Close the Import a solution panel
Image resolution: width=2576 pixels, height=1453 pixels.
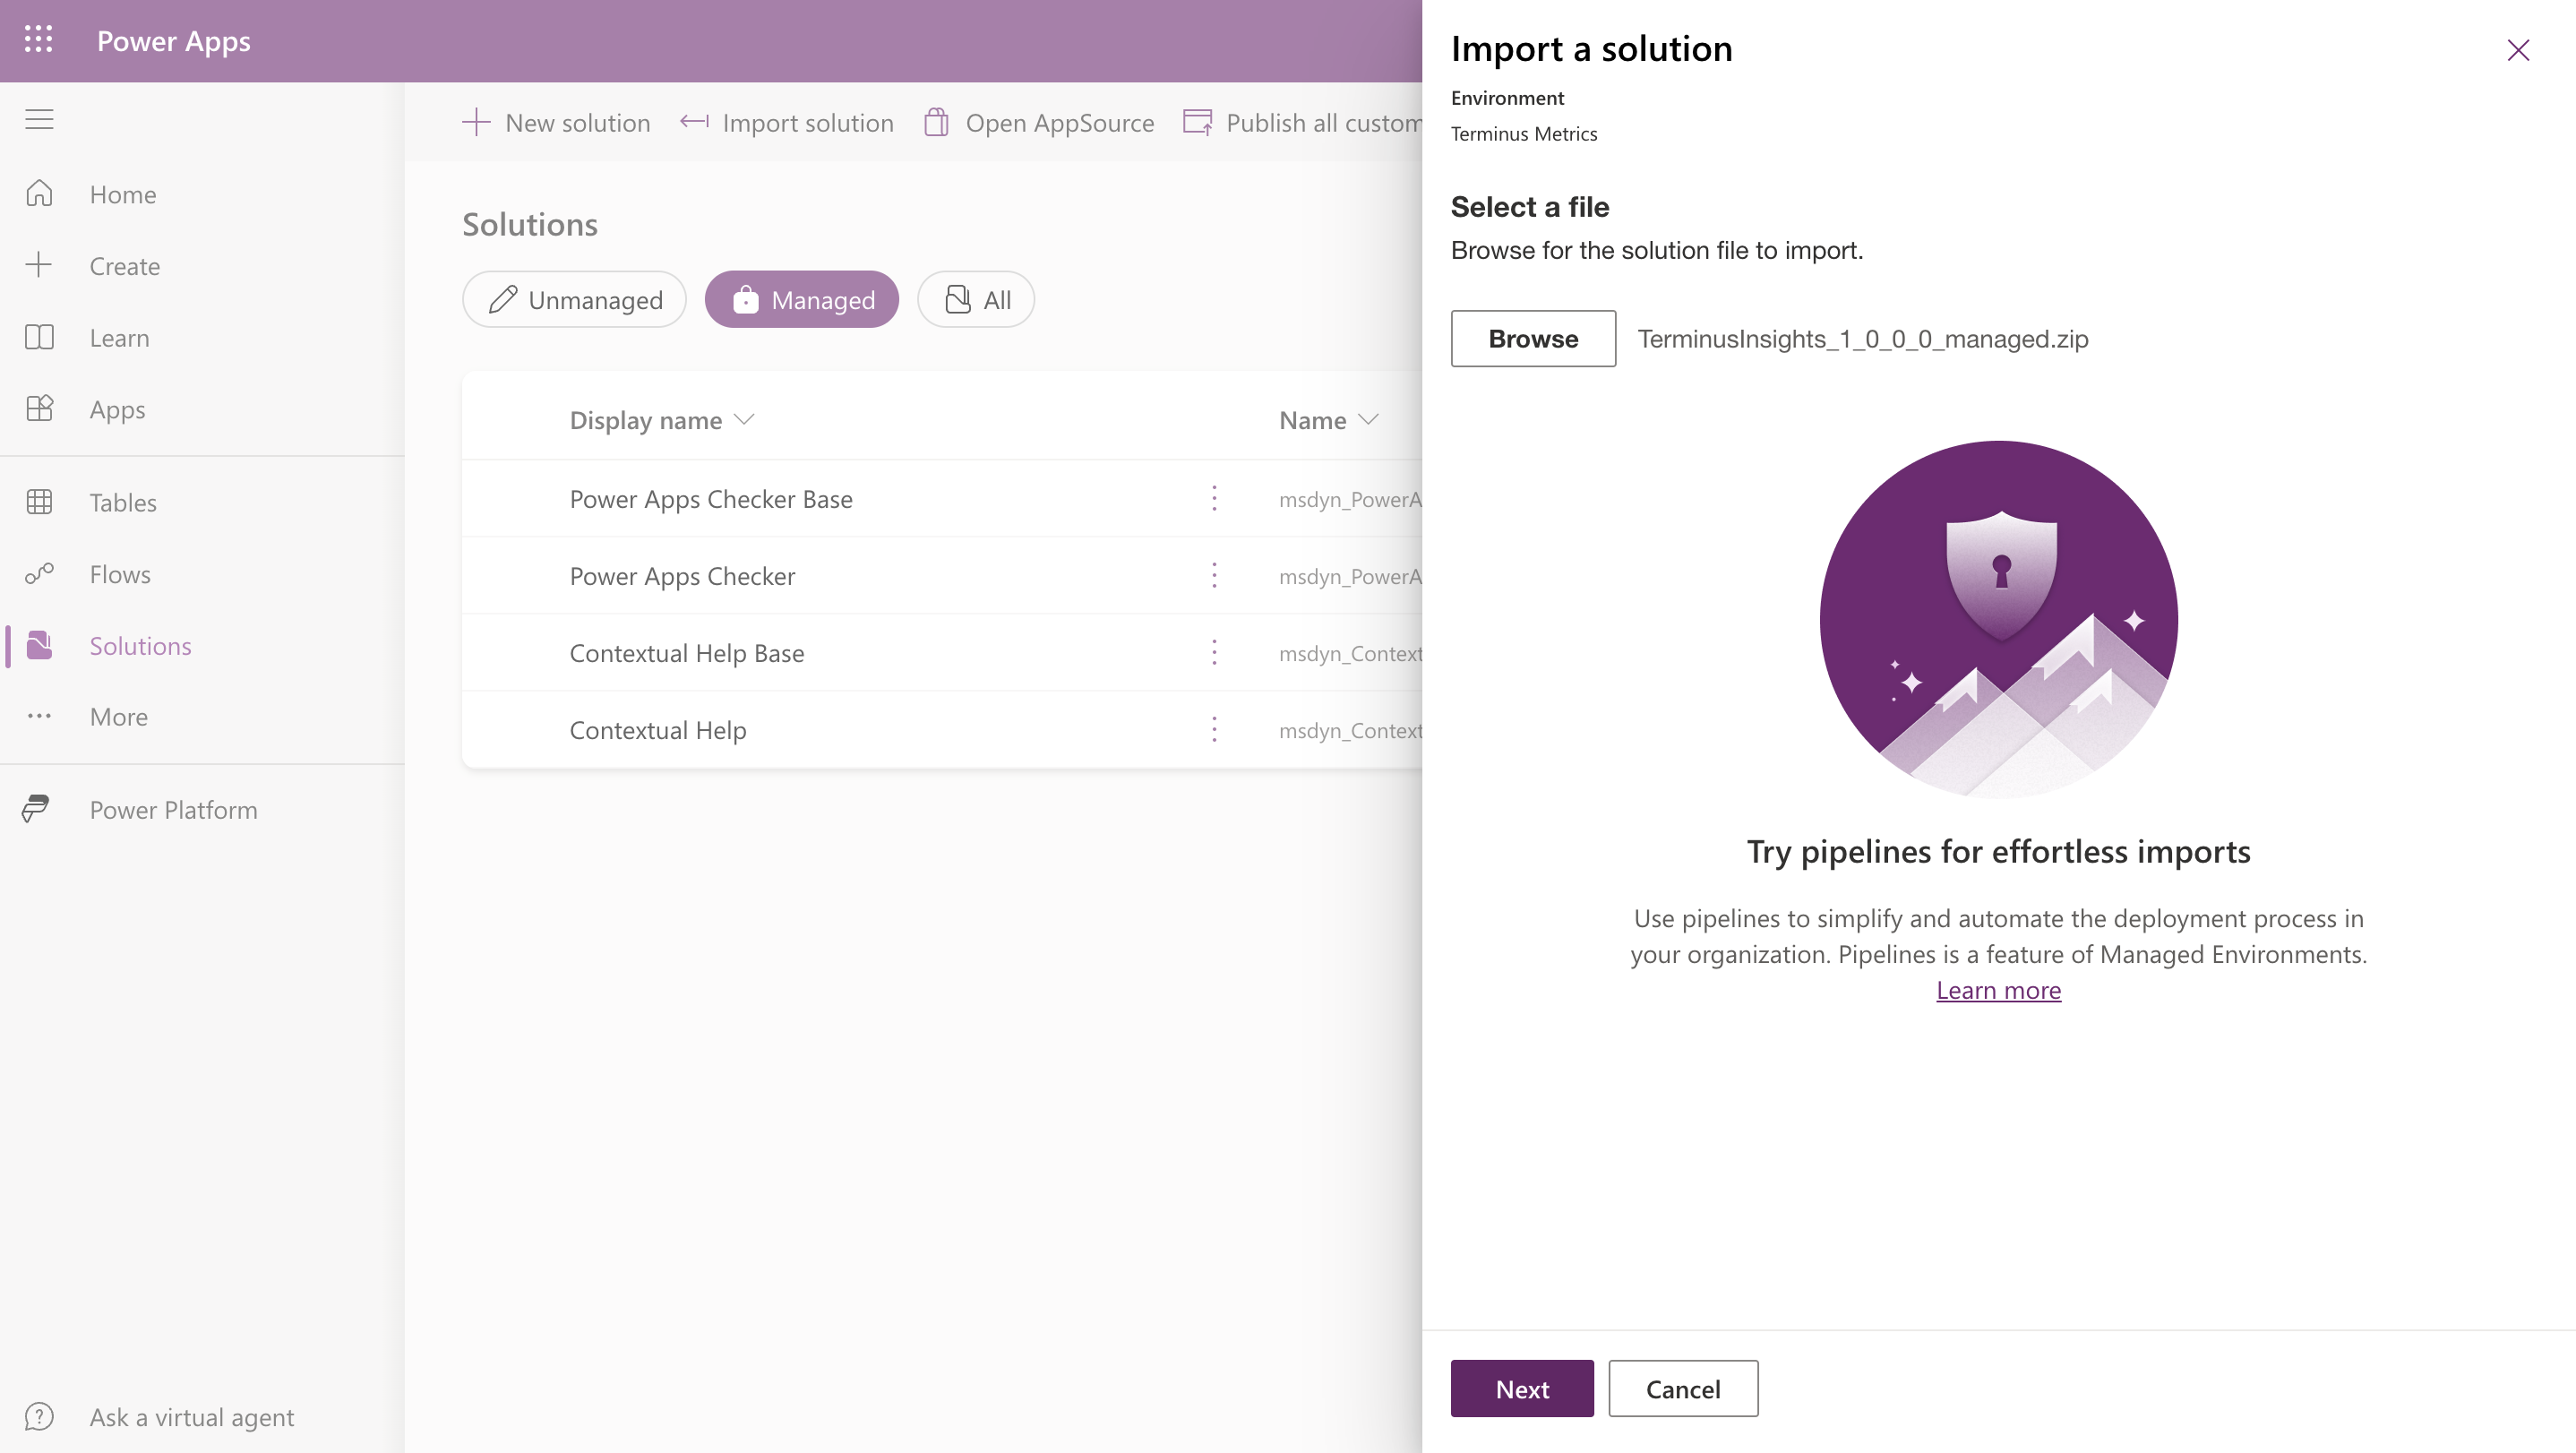tap(2517, 50)
